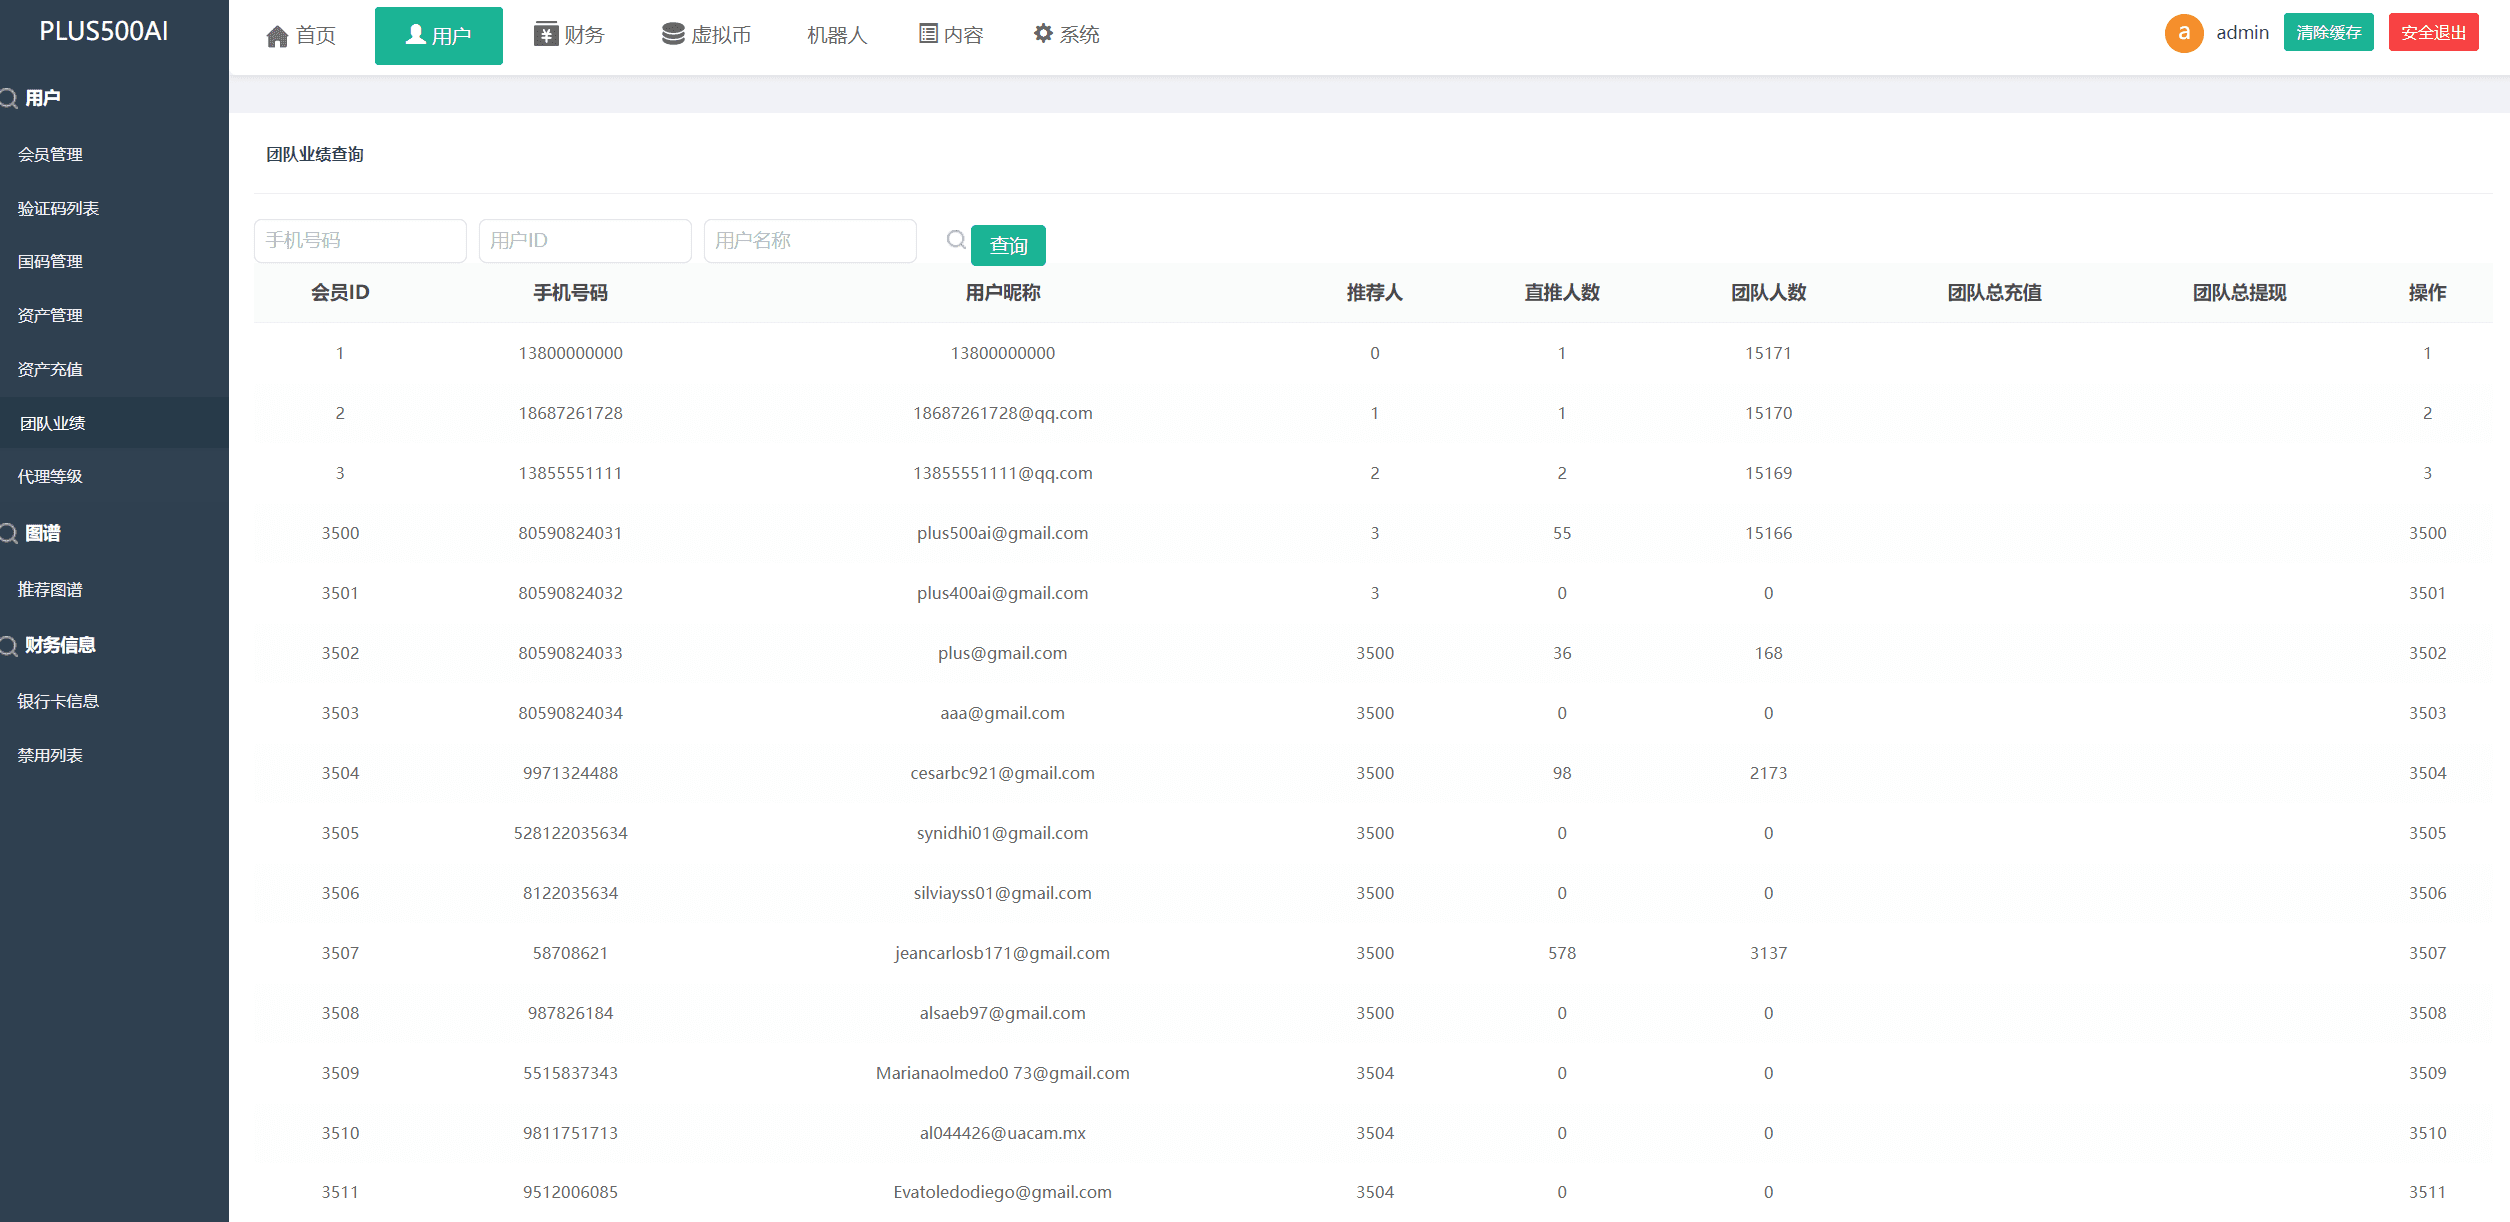
Task: Open the 机器人 robot tab
Action: [x=837, y=35]
